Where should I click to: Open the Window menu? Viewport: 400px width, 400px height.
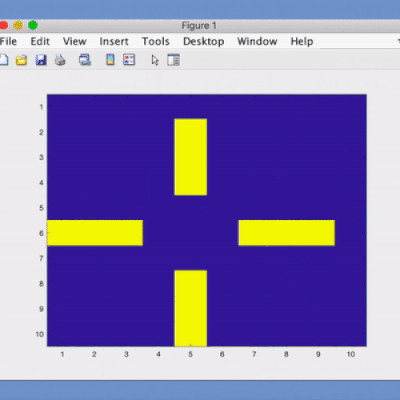click(257, 41)
